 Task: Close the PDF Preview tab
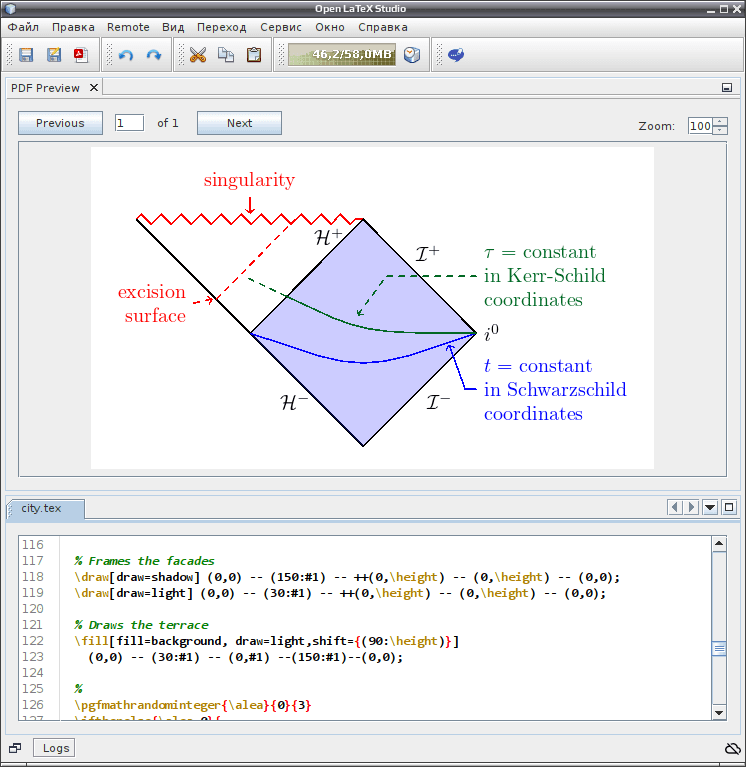pos(94,88)
